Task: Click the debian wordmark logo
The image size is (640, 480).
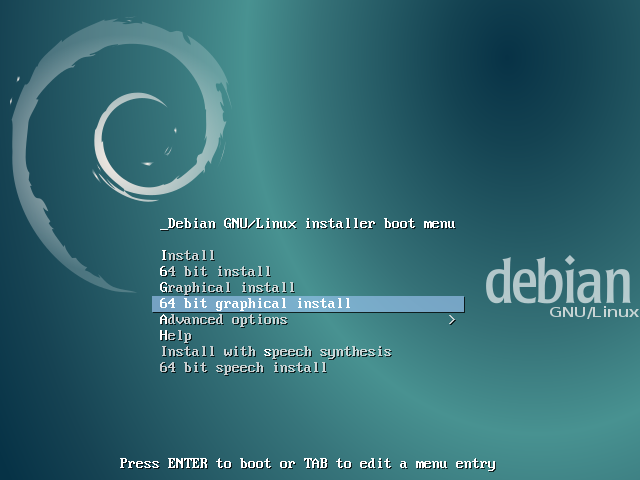Action: (560, 283)
